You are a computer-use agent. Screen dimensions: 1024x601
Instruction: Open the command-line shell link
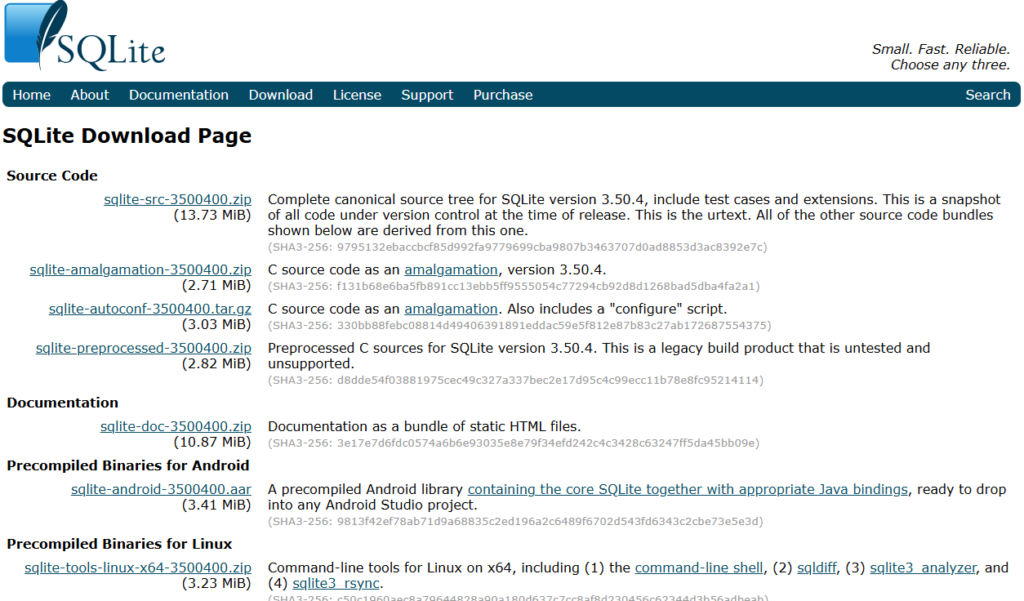pyautogui.click(x=699, y=568)
